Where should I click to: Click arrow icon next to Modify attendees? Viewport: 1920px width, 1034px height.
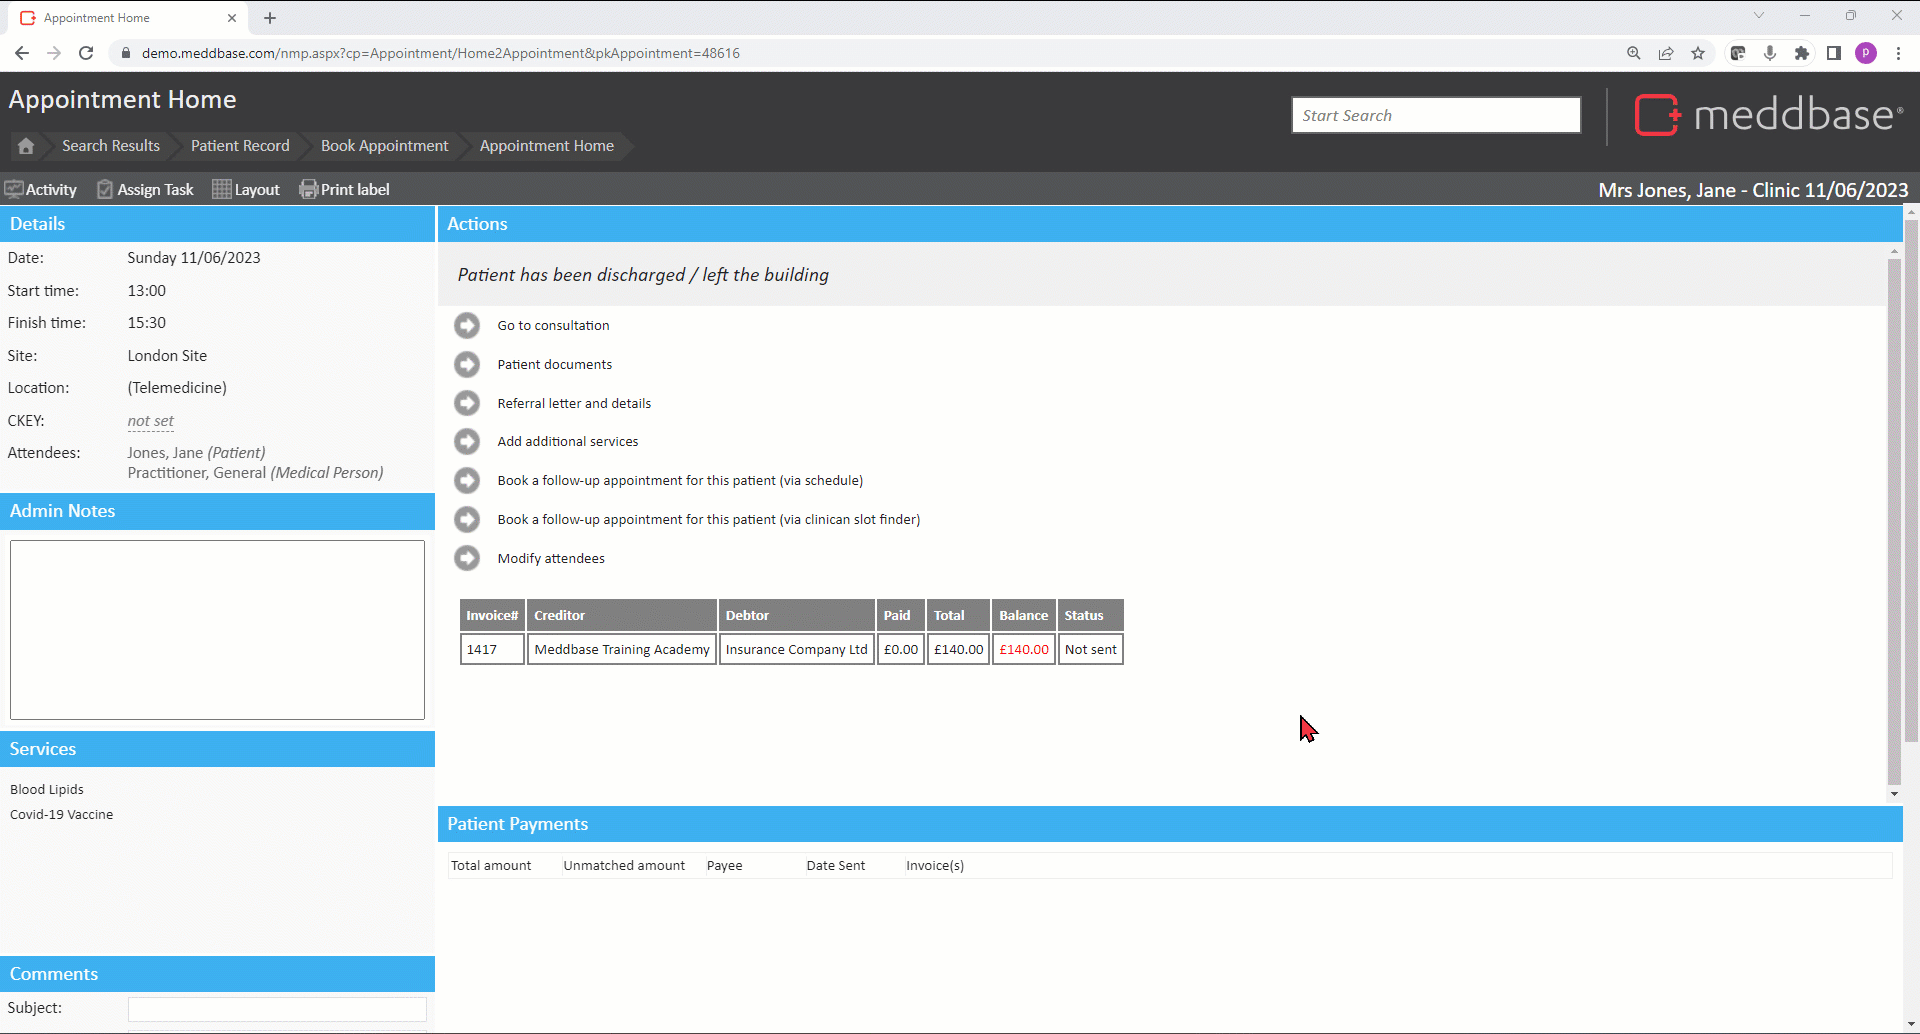pos(467,558)
